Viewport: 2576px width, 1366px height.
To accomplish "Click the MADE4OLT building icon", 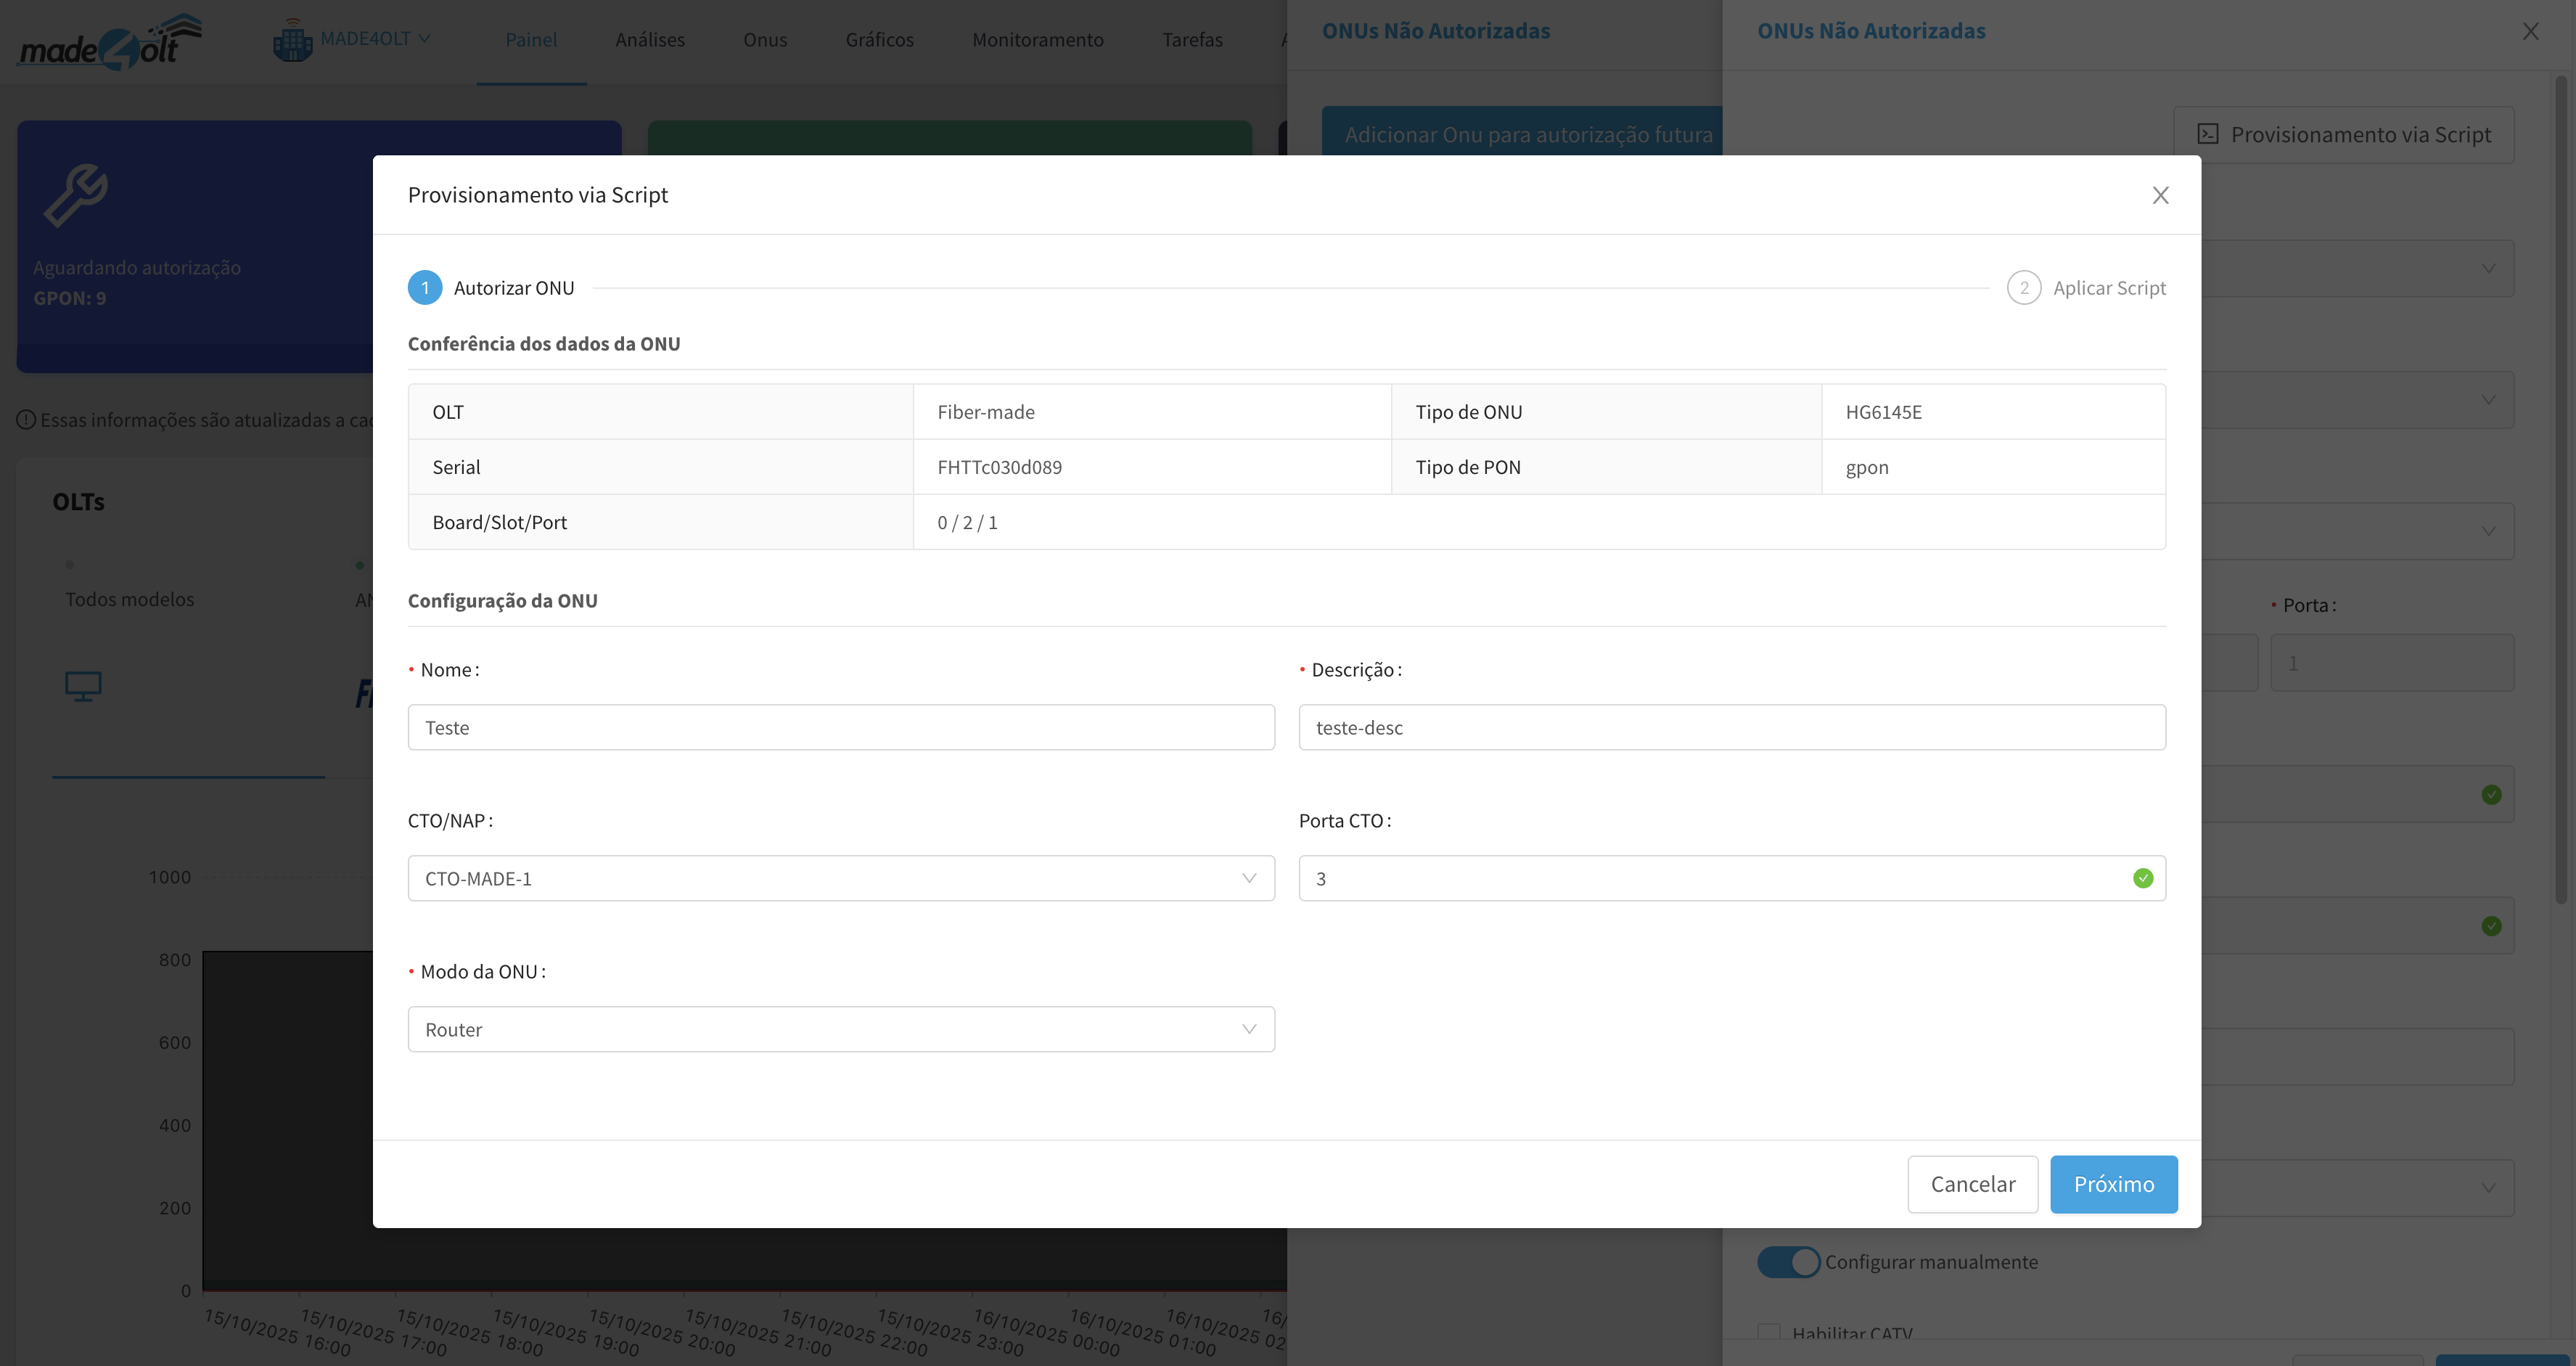I will pyautogui.click(x=292, y=41).
